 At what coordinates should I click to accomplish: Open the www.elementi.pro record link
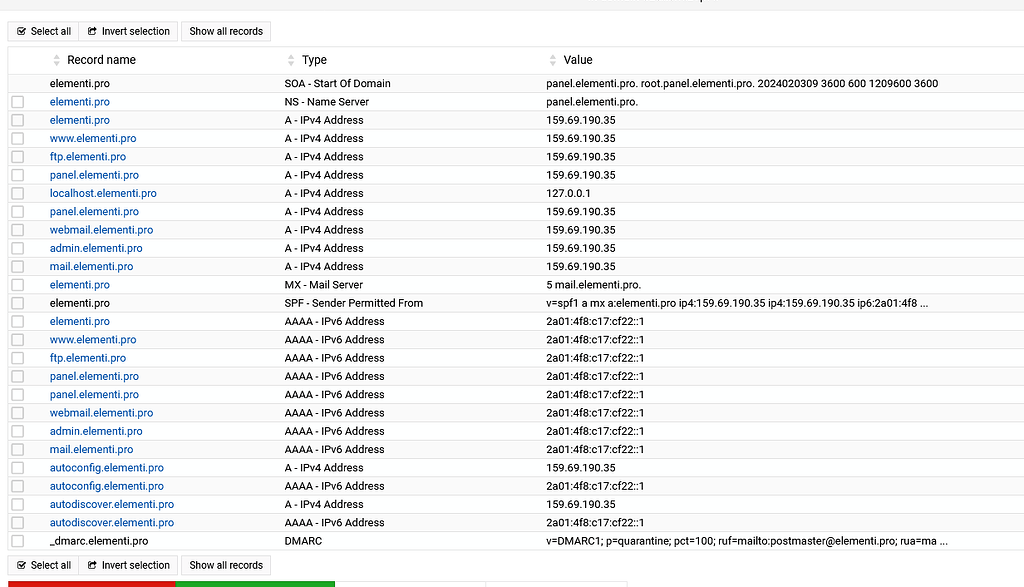click(93, 138)
